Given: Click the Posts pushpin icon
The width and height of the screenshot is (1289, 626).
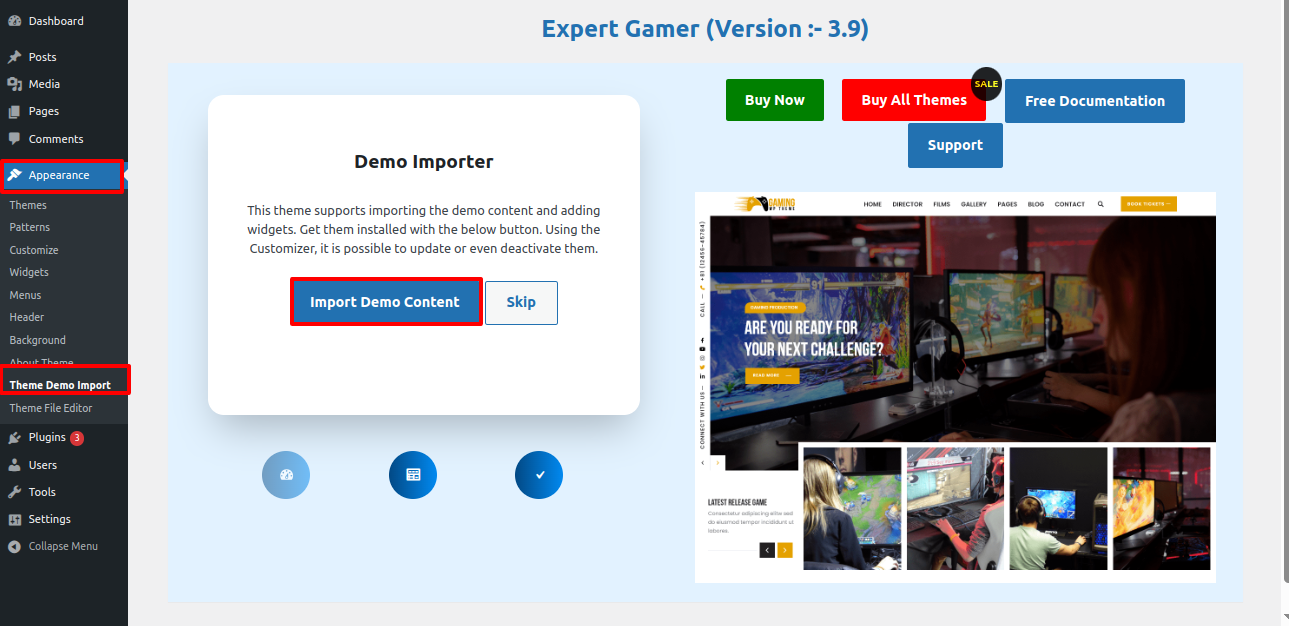Looking at the screenshot, I should [14, 57].
